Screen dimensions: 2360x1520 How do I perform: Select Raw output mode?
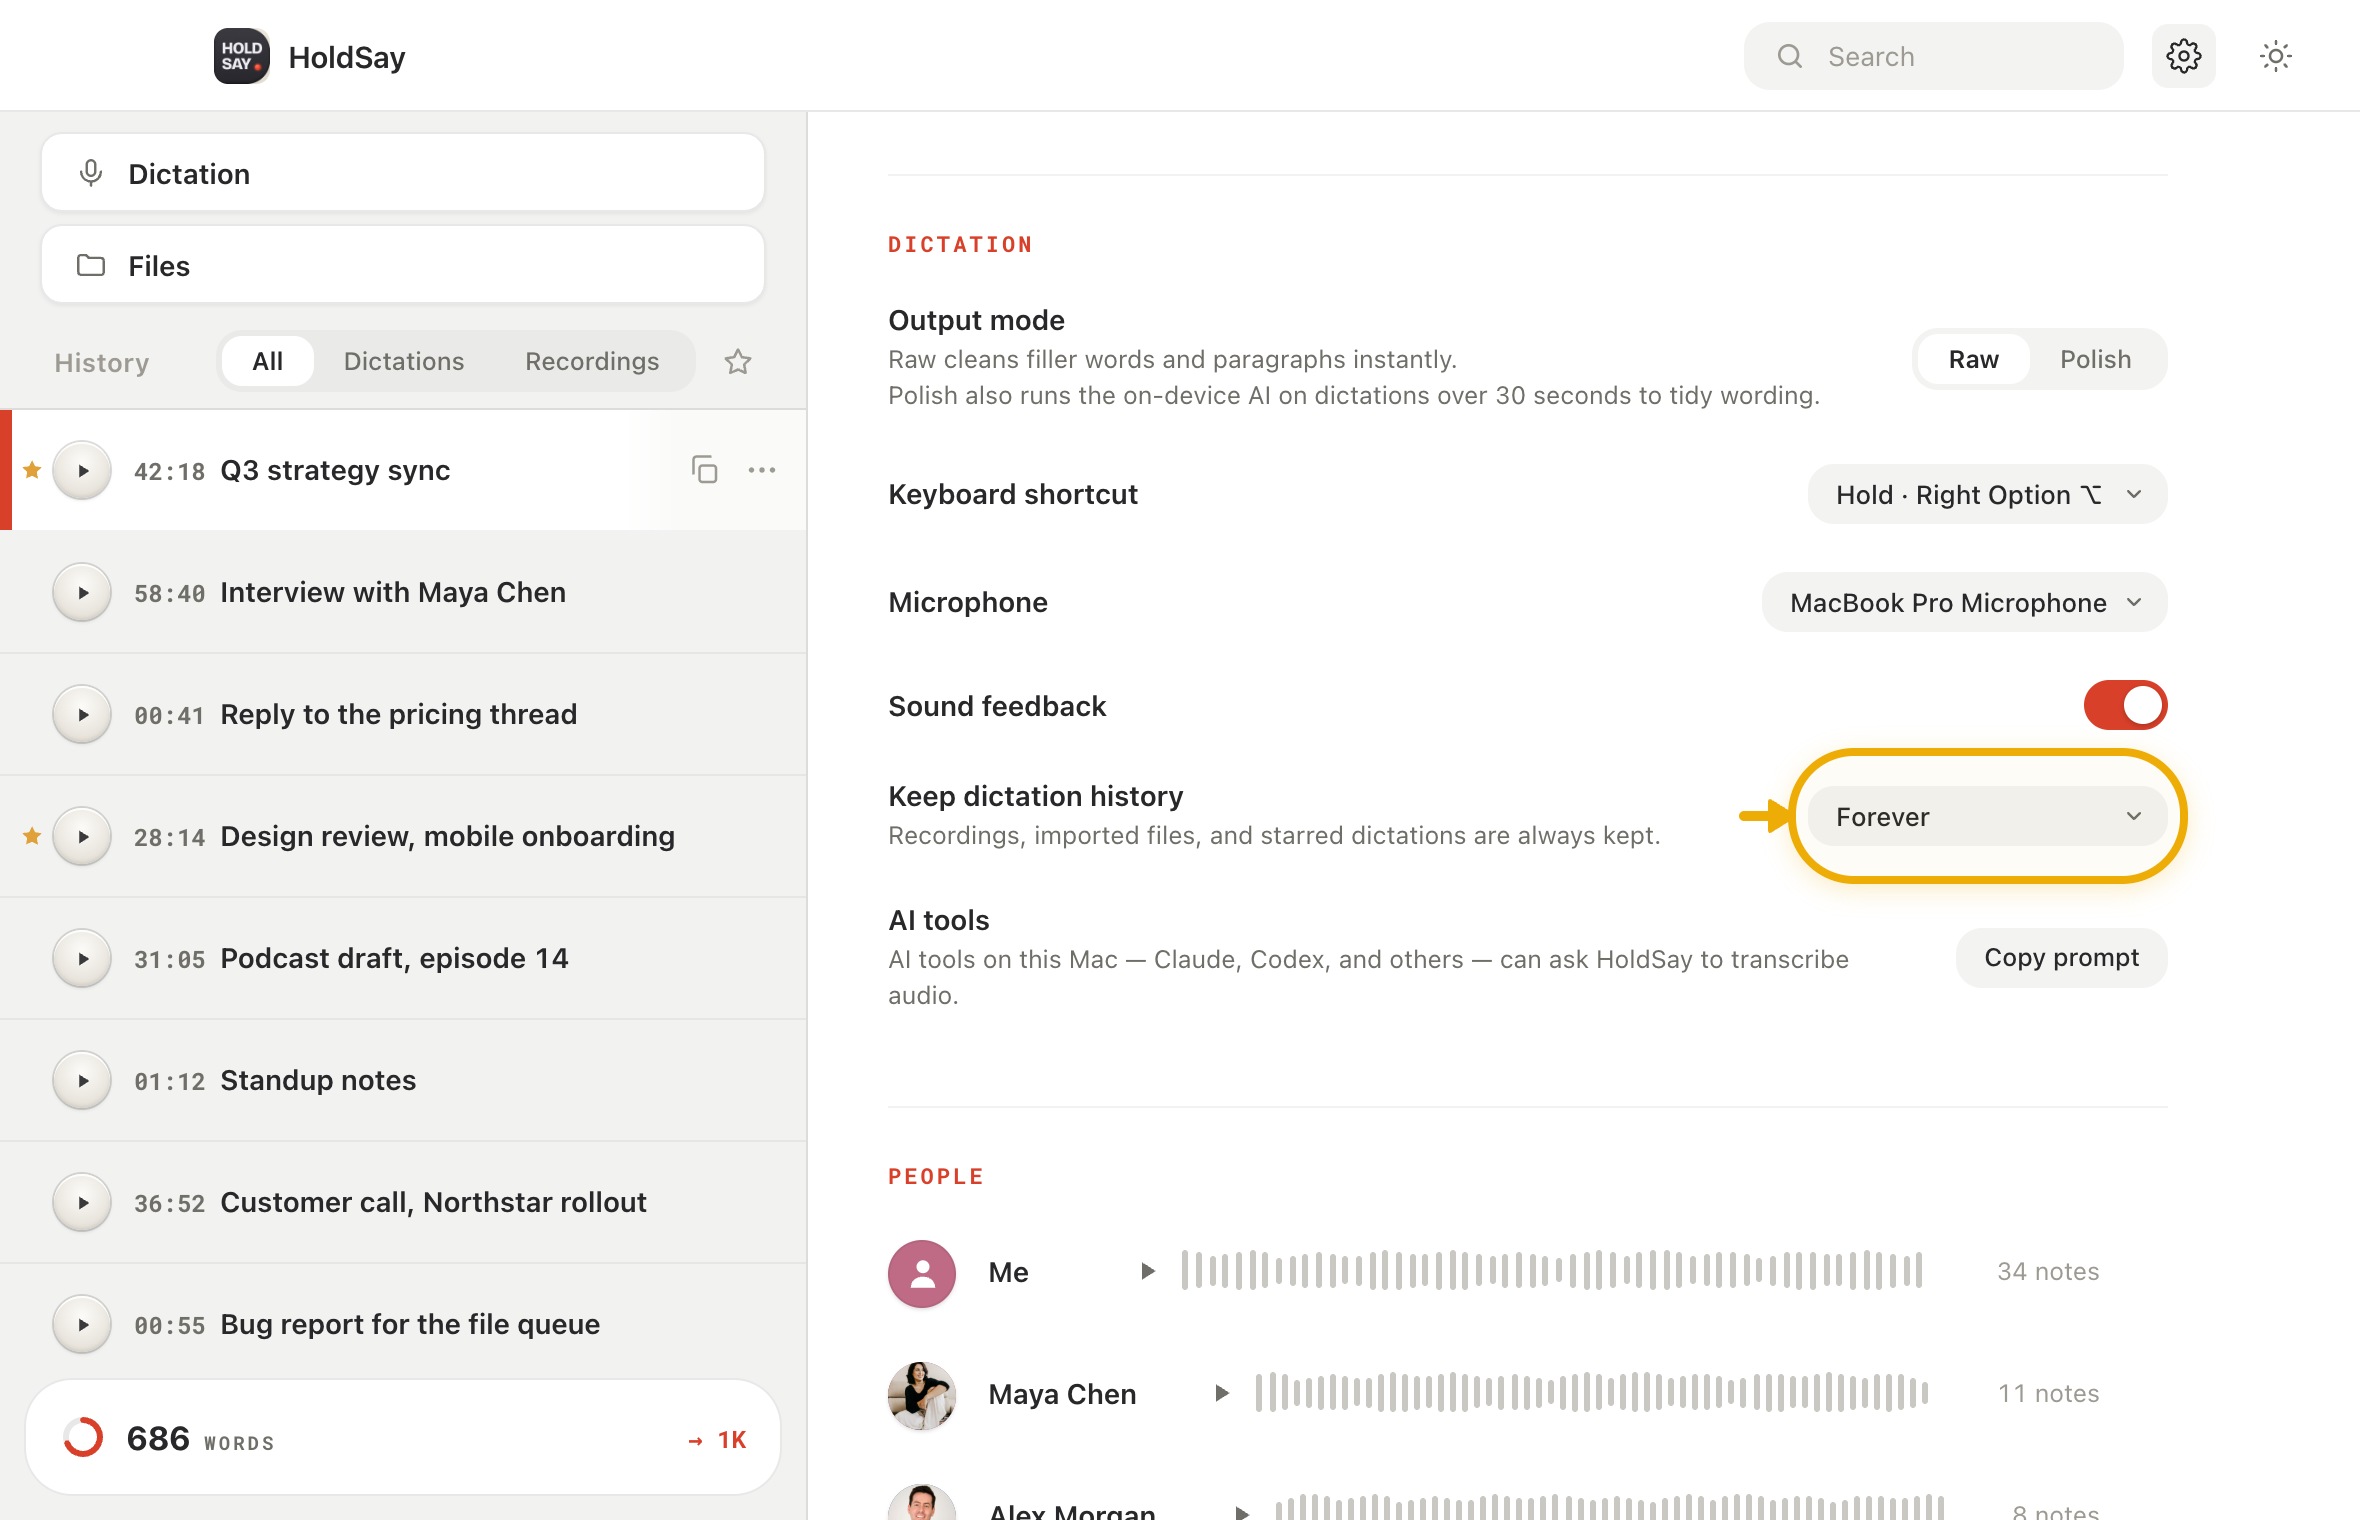1973,359
